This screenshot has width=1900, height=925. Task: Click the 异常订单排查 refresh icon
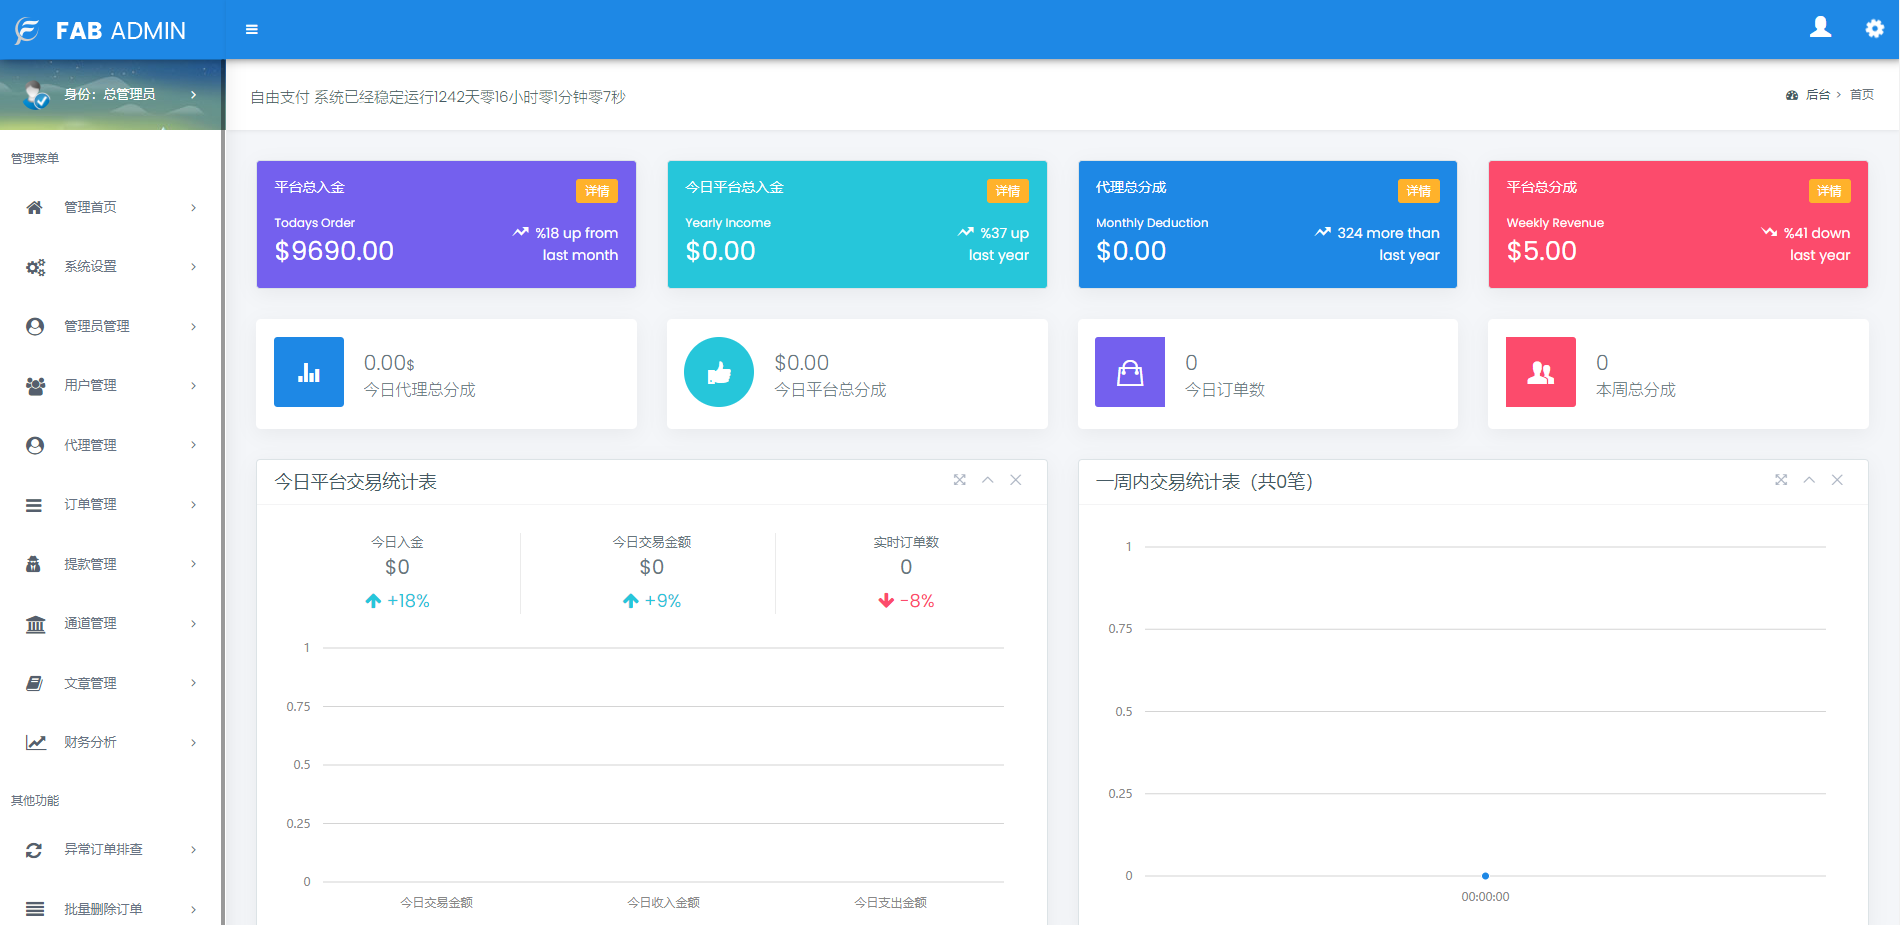tap(34, 850)
